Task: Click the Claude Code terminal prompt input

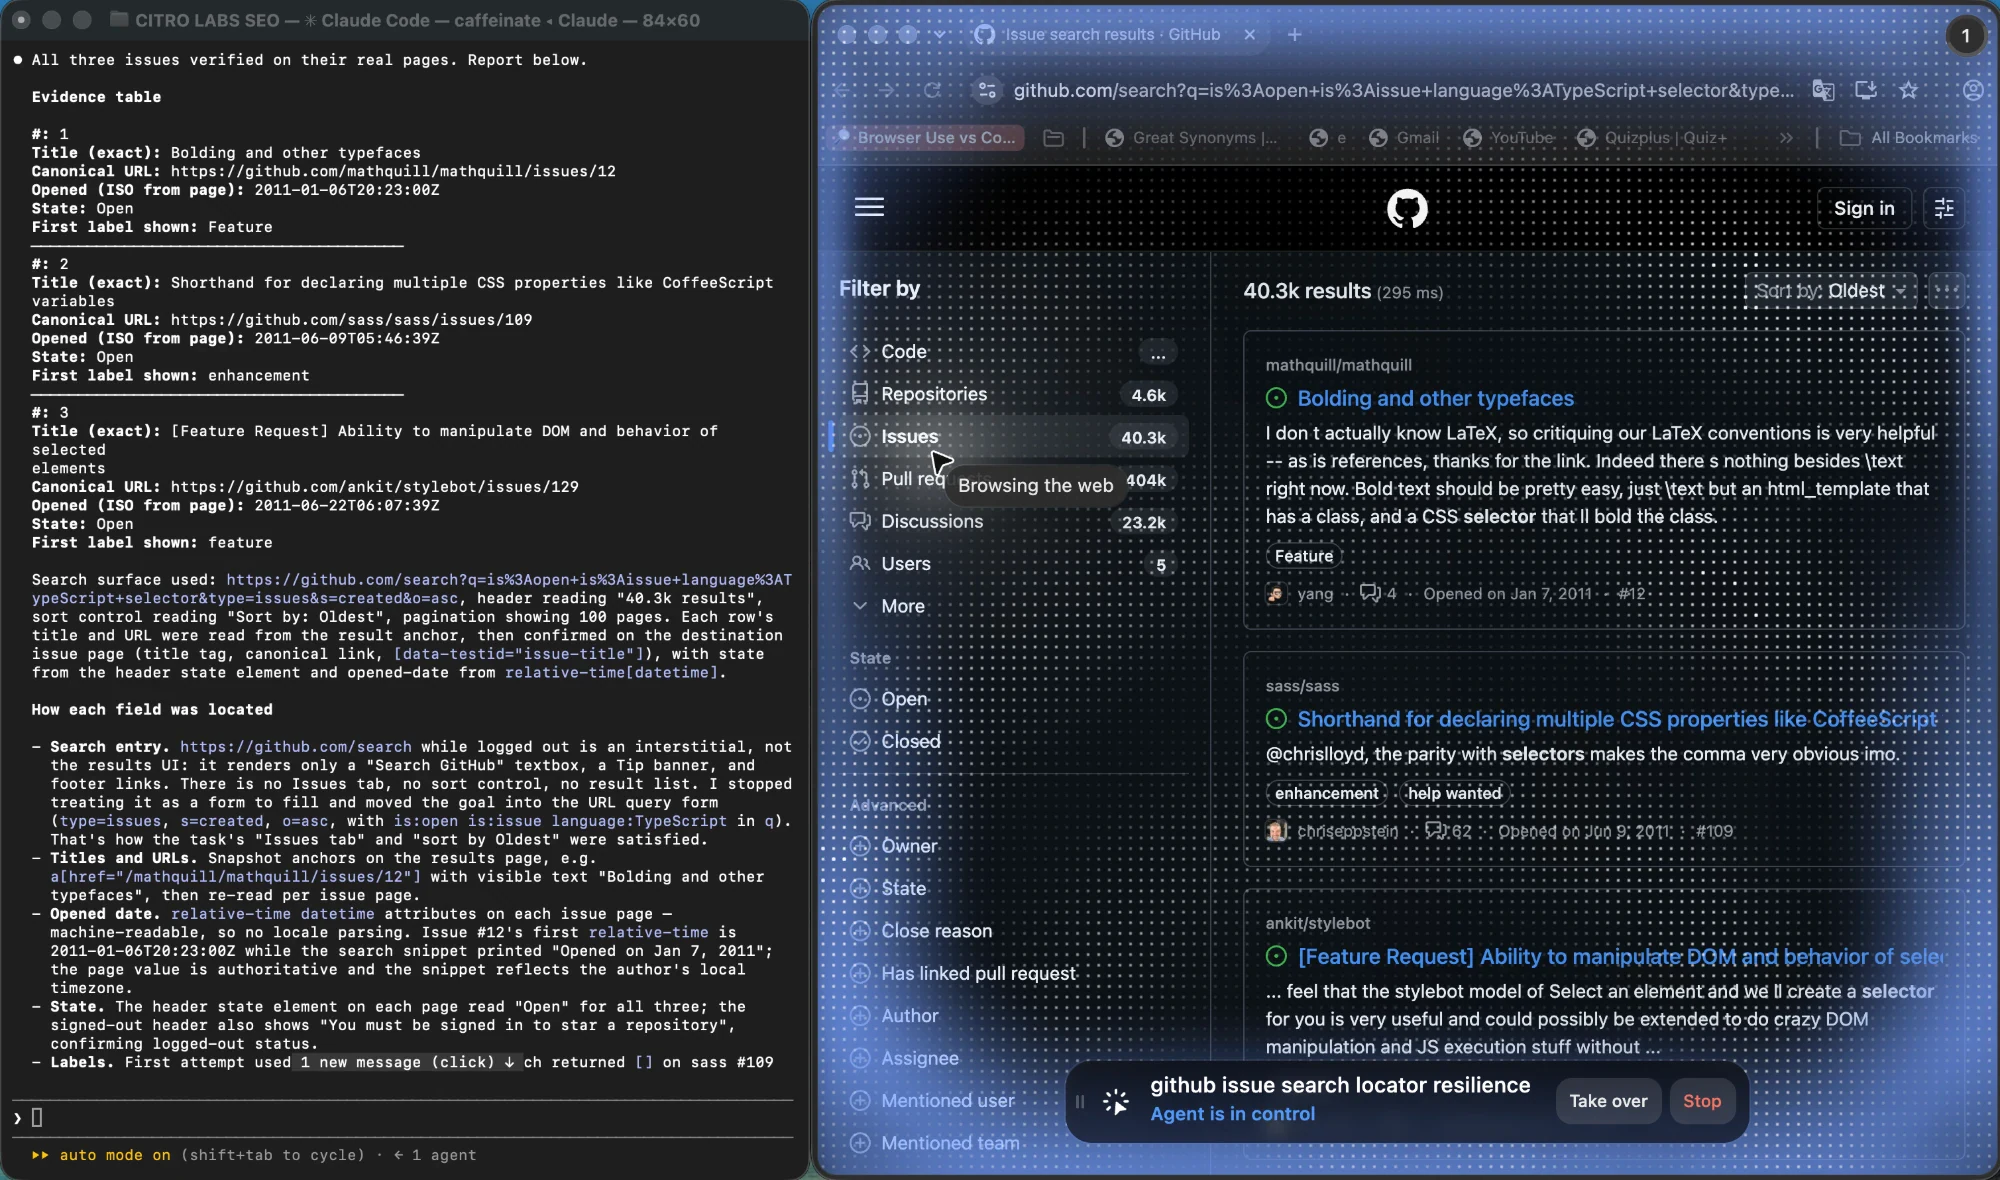Action: (404, 1118)
